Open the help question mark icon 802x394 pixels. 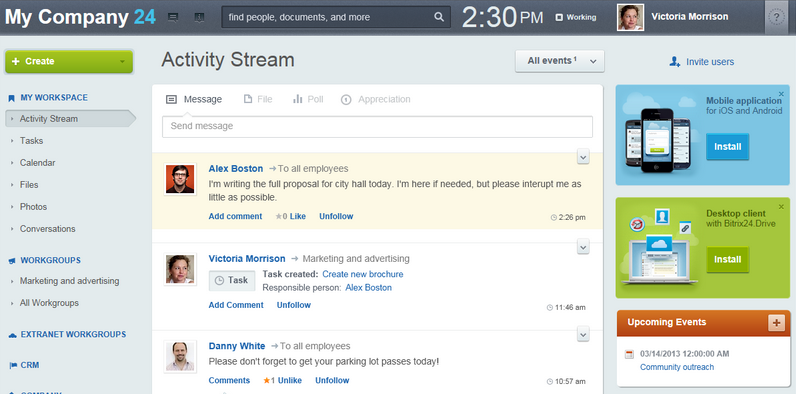click(x=776, y=17)
